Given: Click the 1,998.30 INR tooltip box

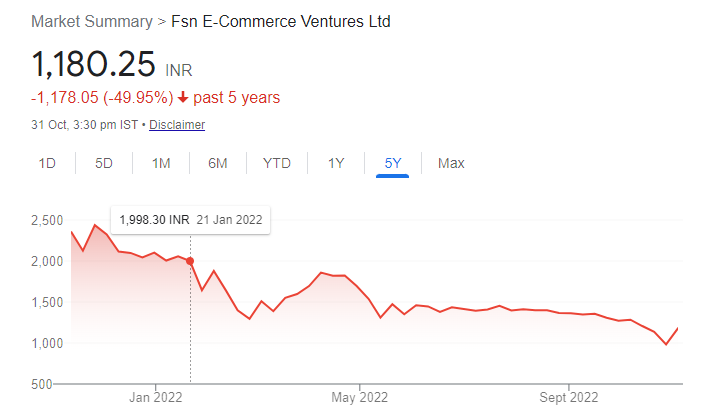Looking at the screenshot, I should point(191,220).
